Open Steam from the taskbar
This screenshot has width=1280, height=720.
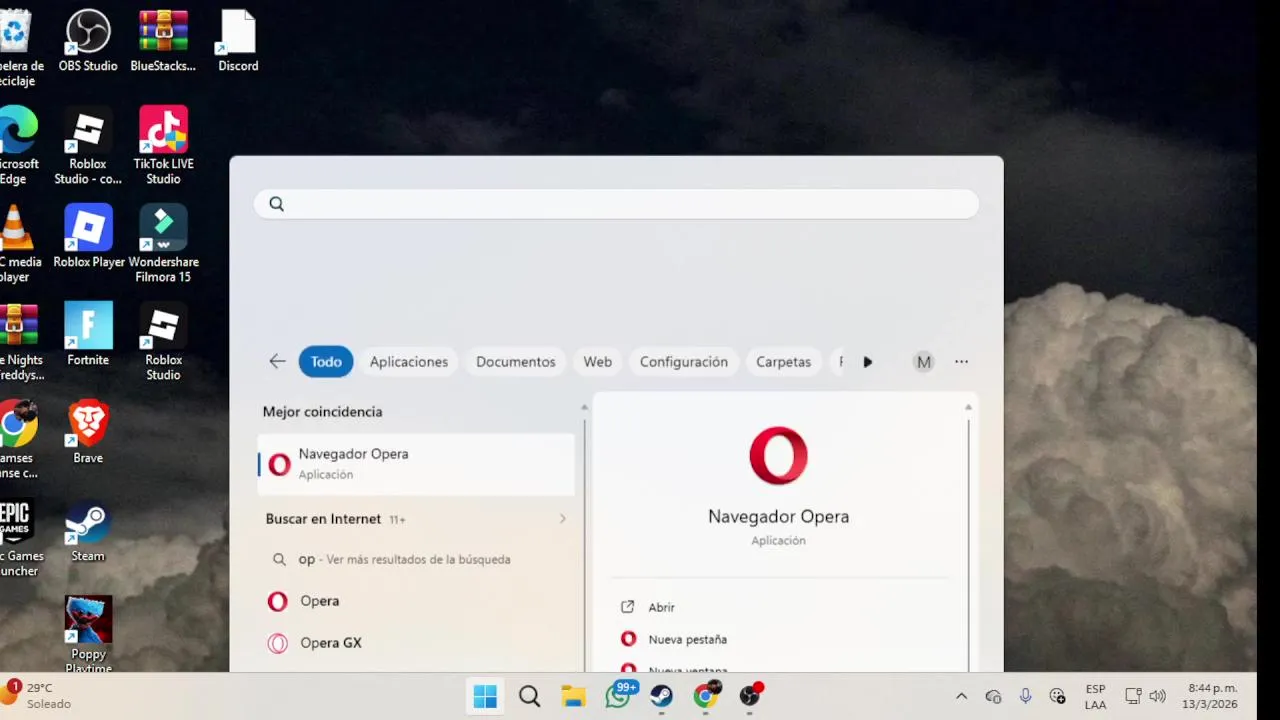tap(661, 696)
